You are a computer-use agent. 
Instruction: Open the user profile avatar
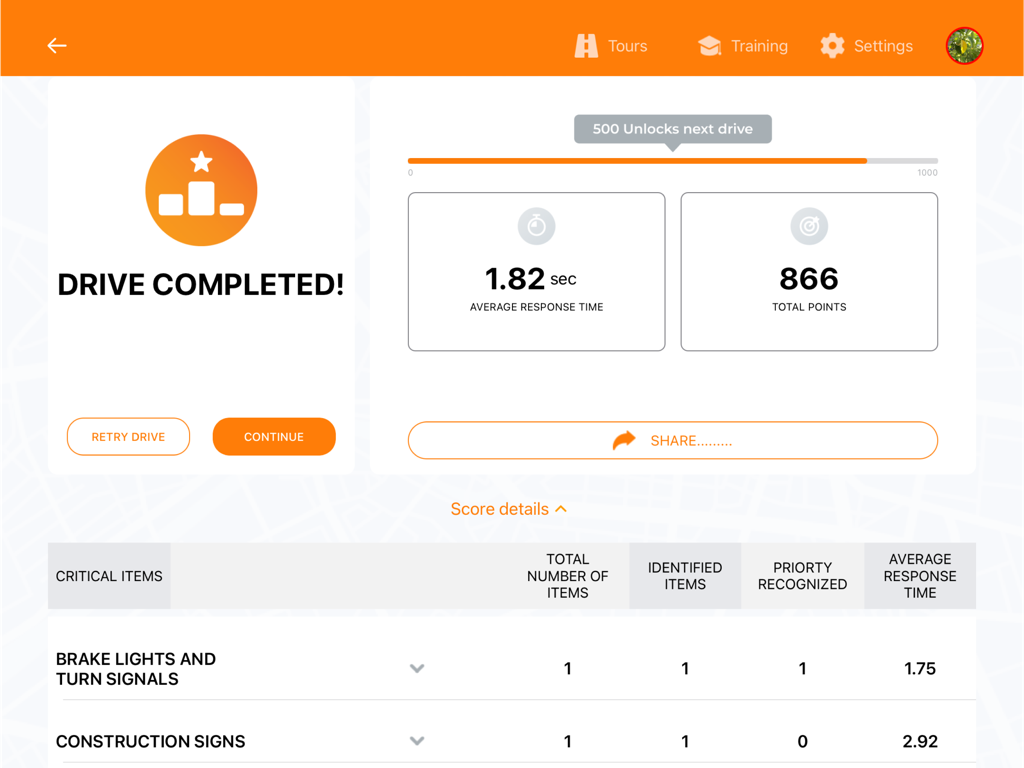click(964, 46)
